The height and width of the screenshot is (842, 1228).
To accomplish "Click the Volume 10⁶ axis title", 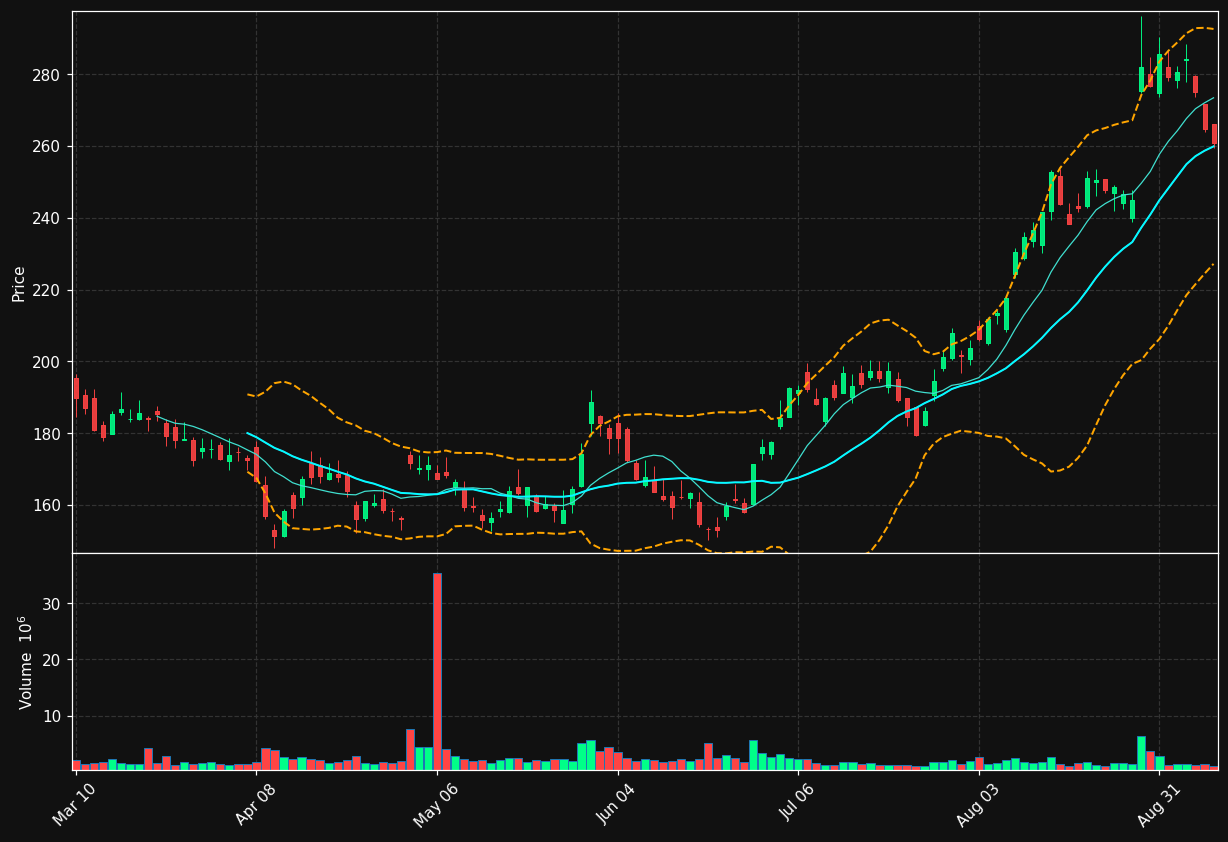I will click(24, 662).
